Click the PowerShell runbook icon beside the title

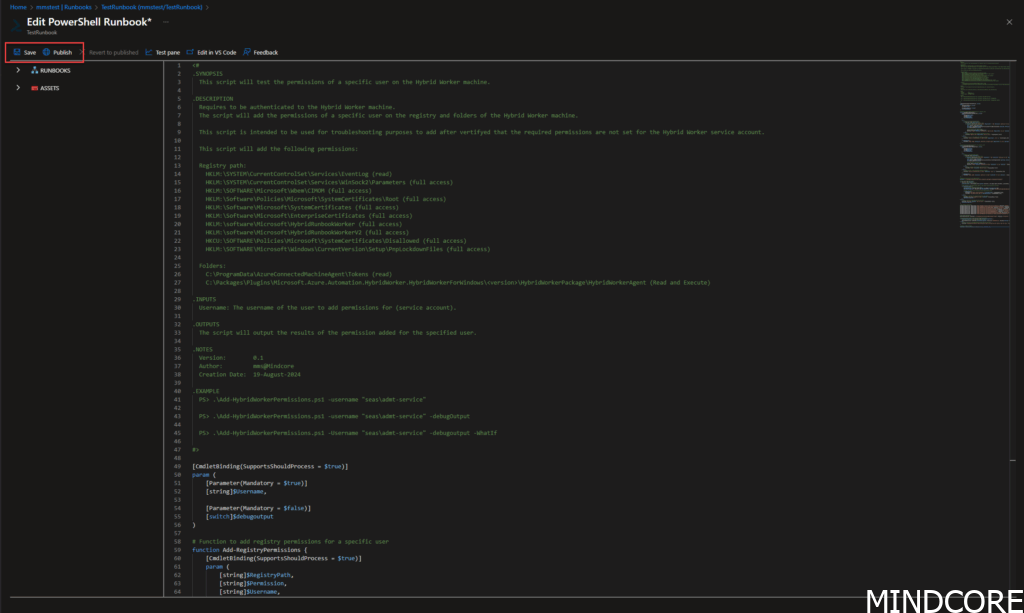(x=15, y=25)
